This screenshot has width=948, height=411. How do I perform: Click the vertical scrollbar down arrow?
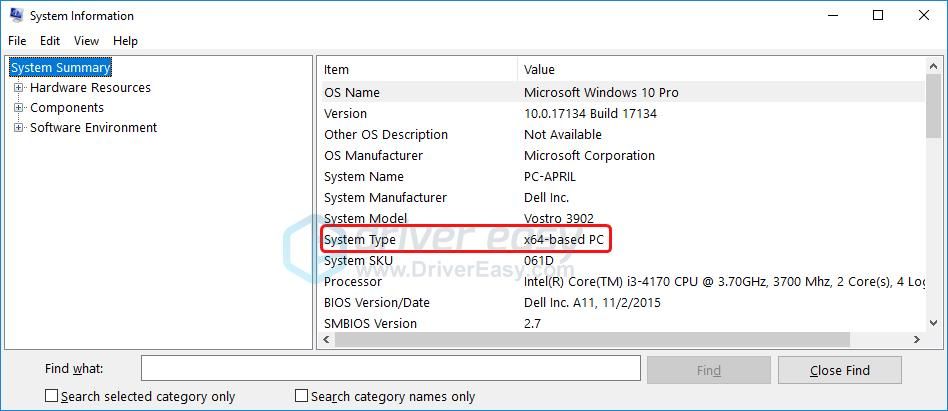tap(935, 325)
